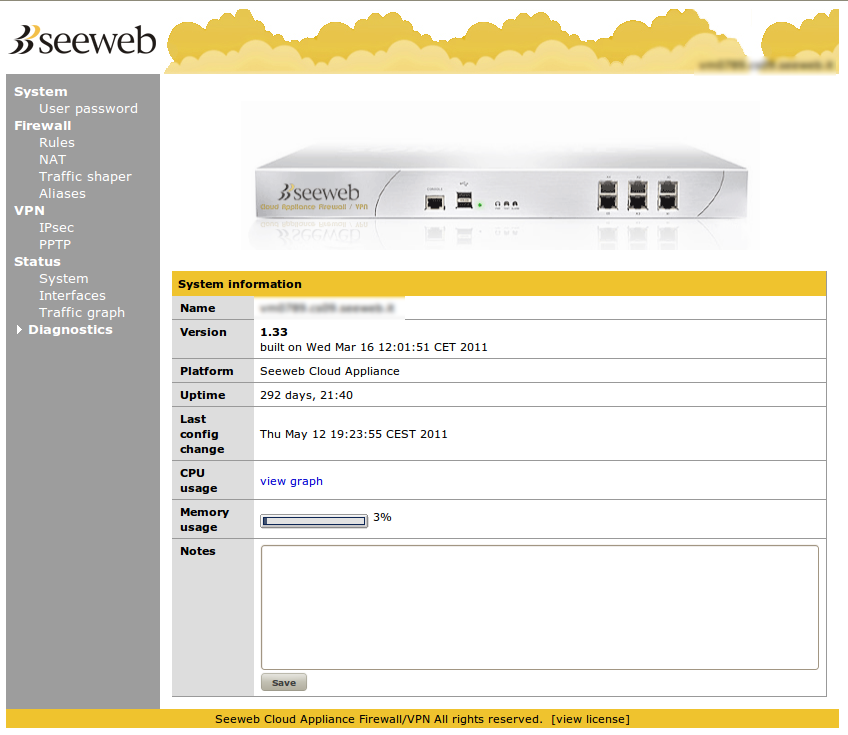Select Traffic shaper in sidebar
This screenshot has width=848, height=735.
(85, 177)
